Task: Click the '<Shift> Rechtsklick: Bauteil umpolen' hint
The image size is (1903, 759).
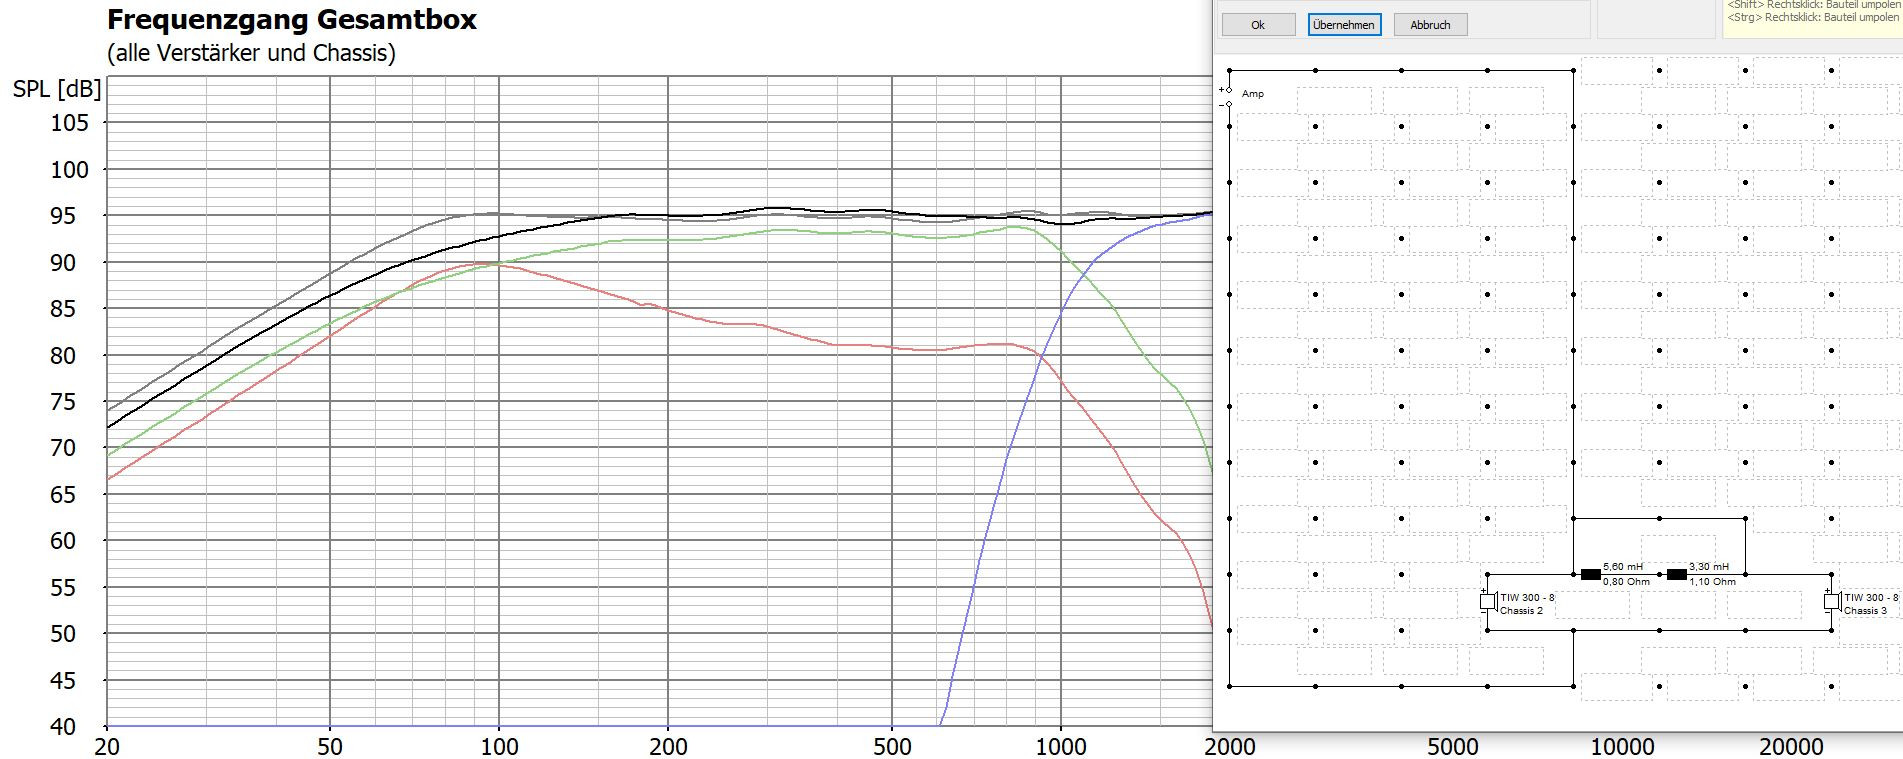Action: point(1812,4)
